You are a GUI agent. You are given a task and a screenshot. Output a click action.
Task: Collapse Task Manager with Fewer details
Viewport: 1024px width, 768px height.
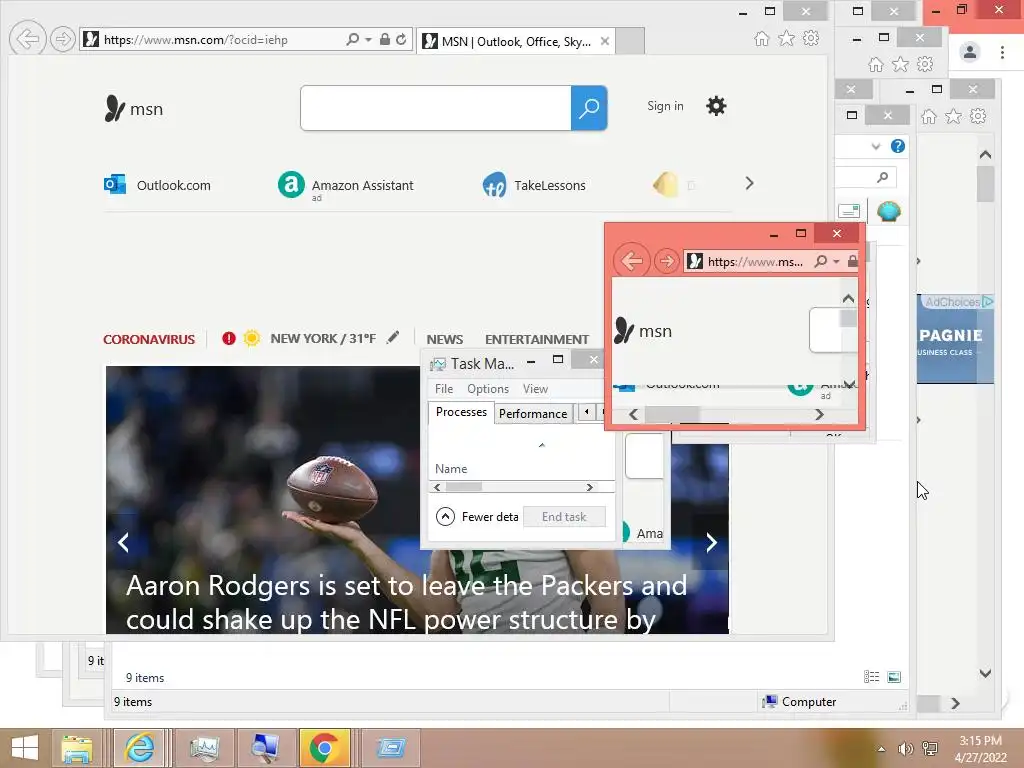coord(477,517)
